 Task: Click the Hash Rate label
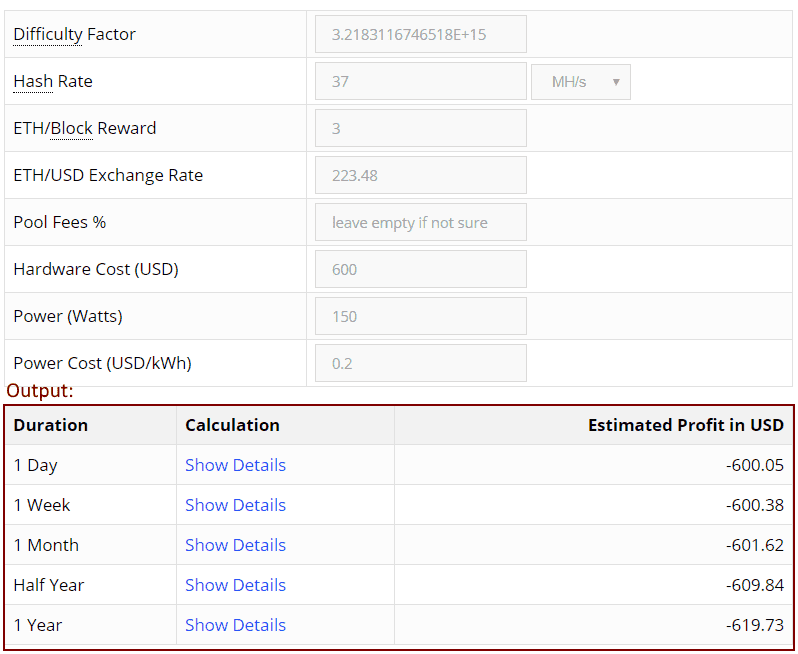pos(52,81)
